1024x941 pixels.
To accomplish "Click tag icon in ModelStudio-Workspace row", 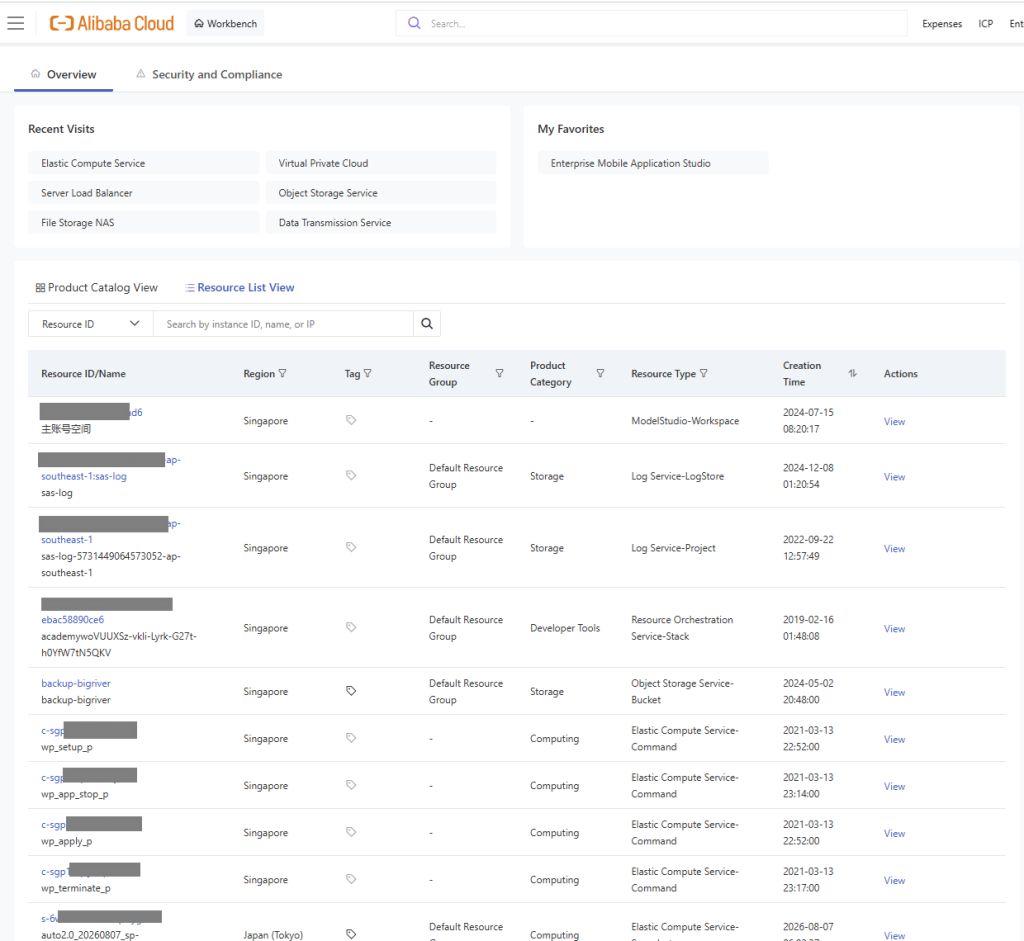I will (351, 420).
